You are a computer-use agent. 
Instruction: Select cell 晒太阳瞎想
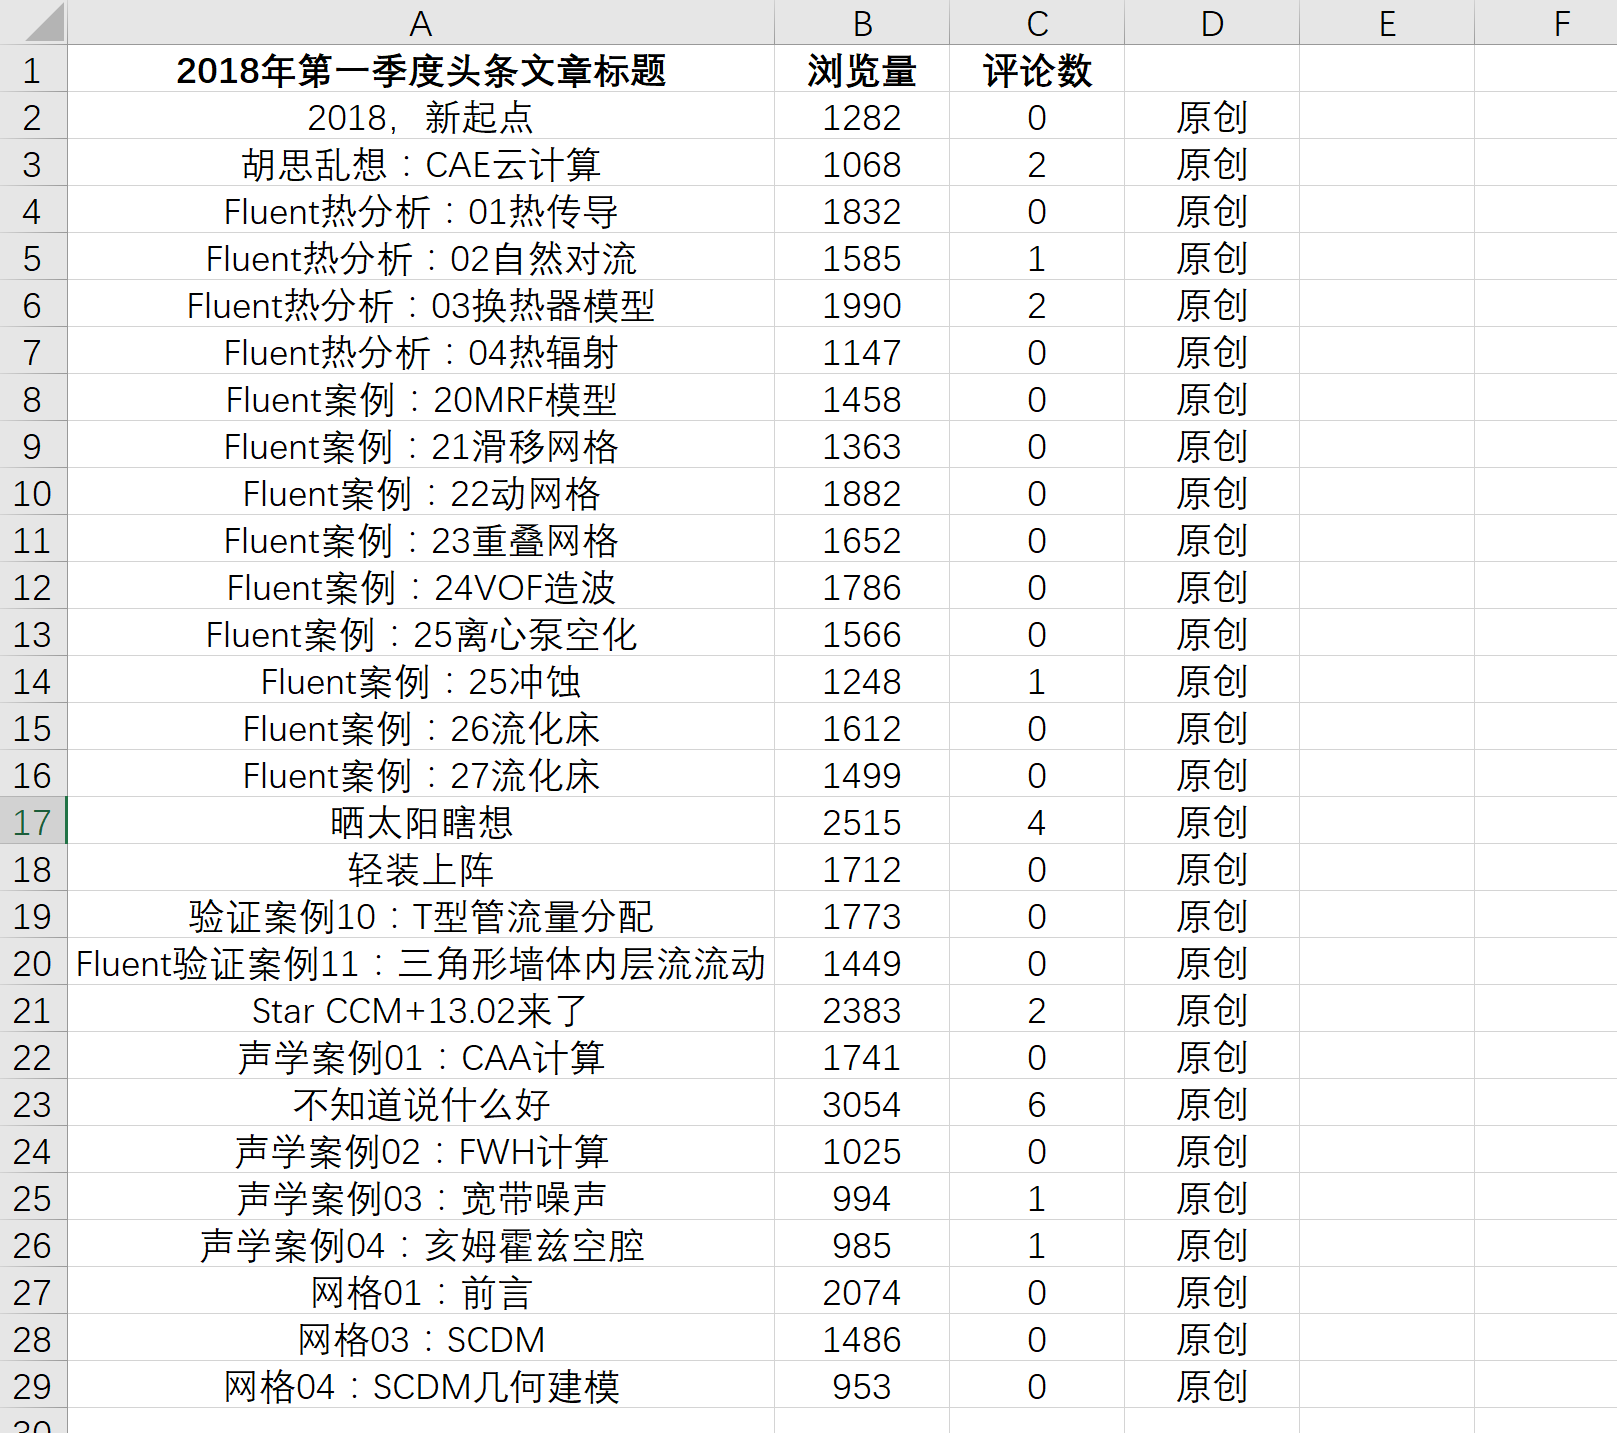[421, 821]
